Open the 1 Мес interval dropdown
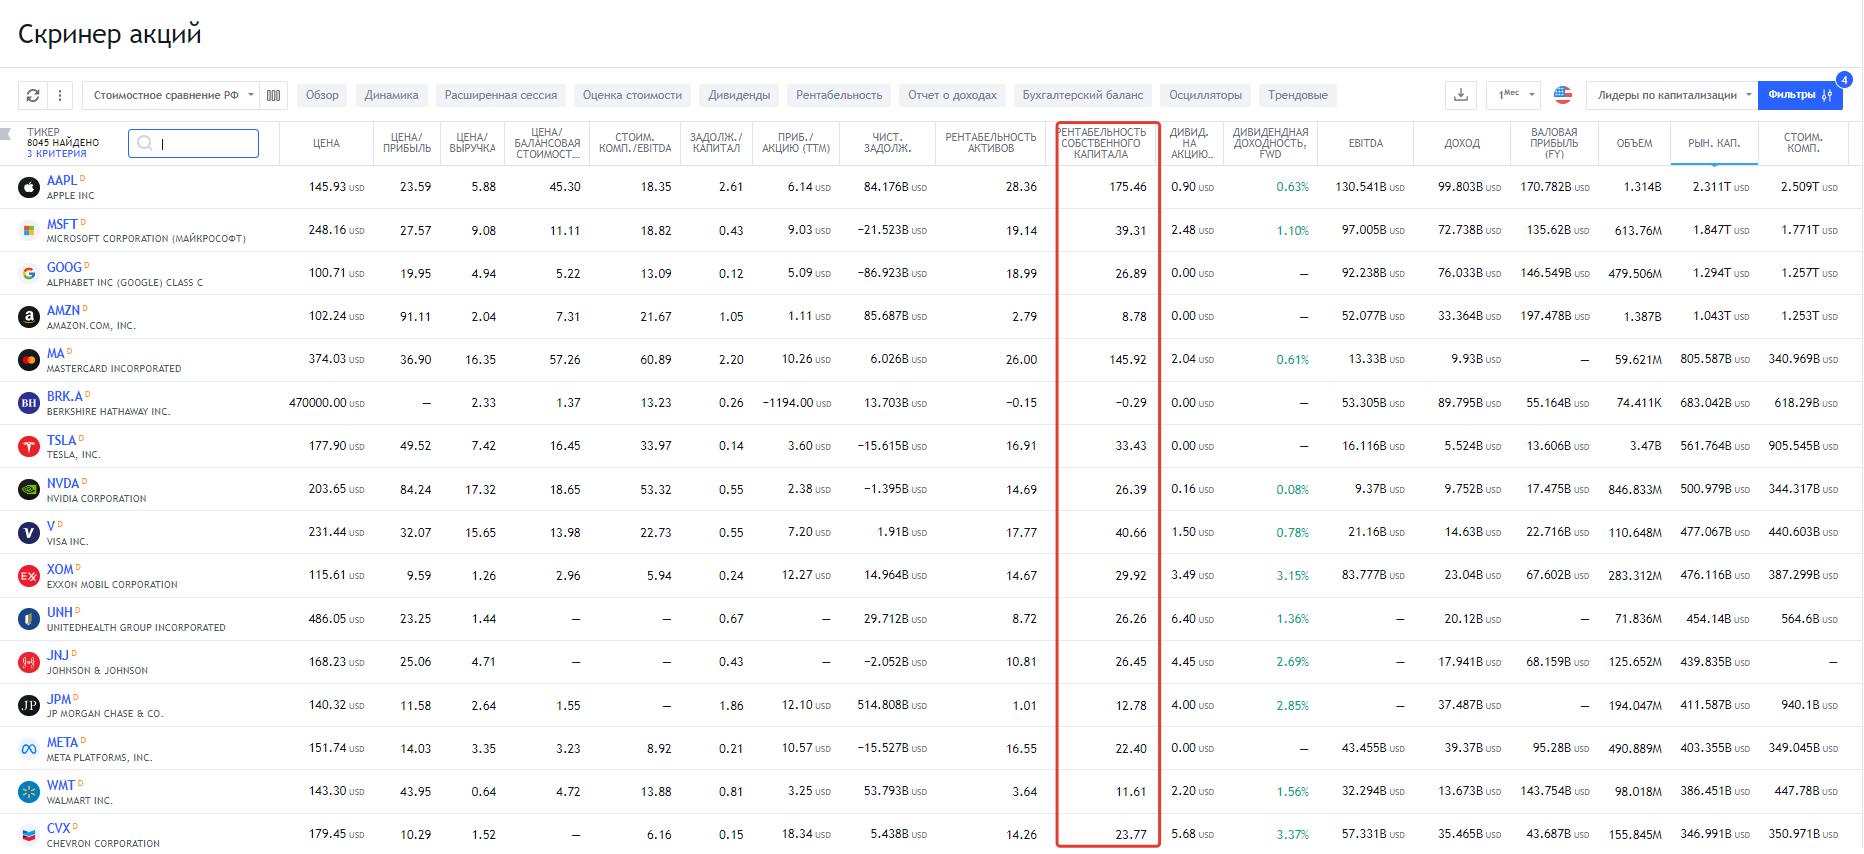 (1513, 95)
